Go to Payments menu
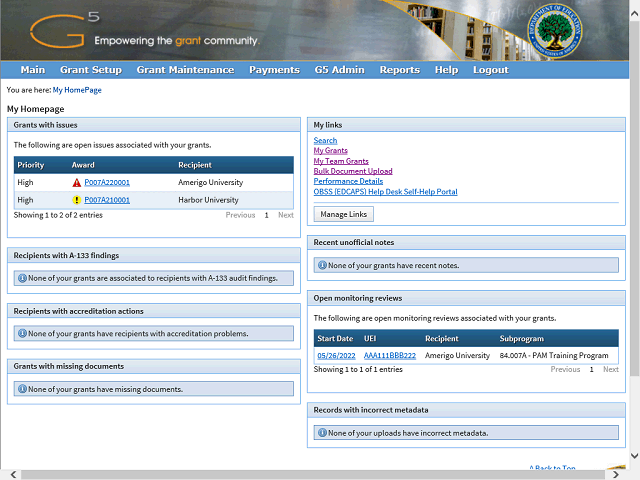 274,70
